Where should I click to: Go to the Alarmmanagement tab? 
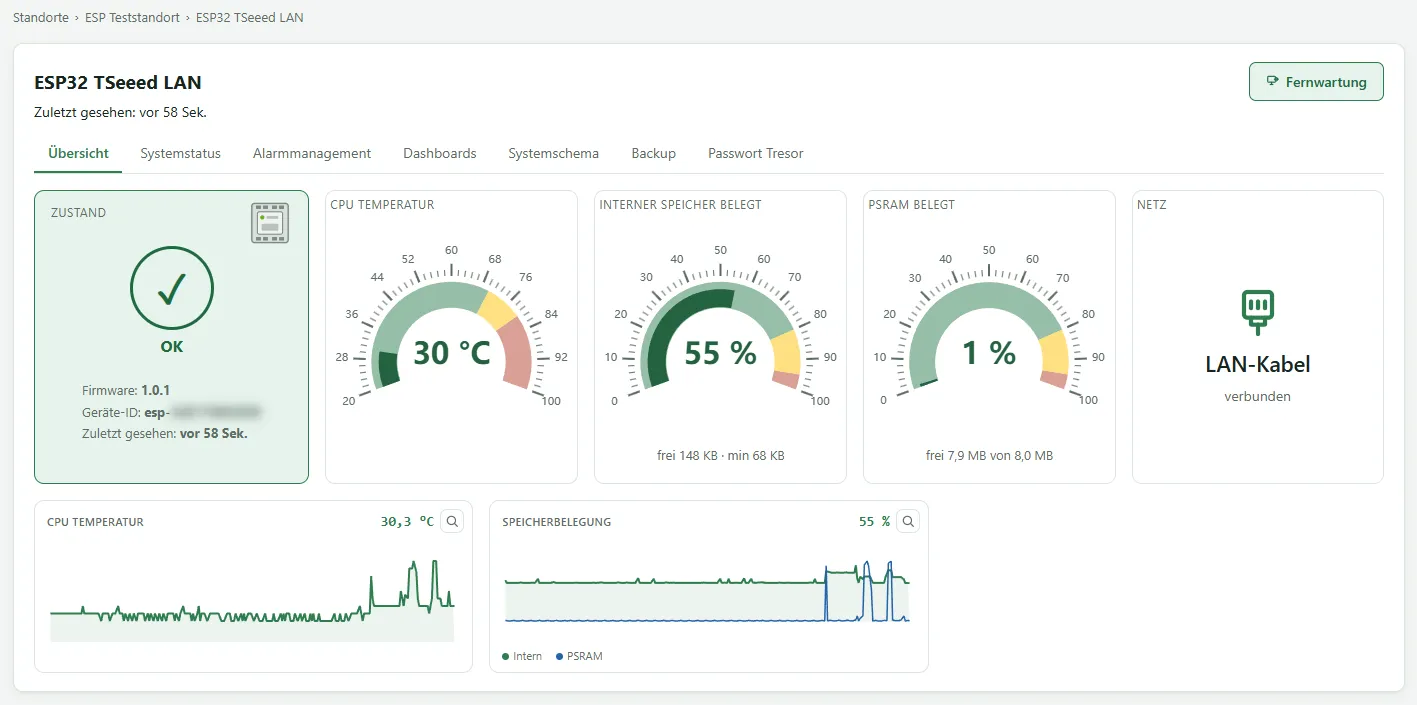click(312, 153)
